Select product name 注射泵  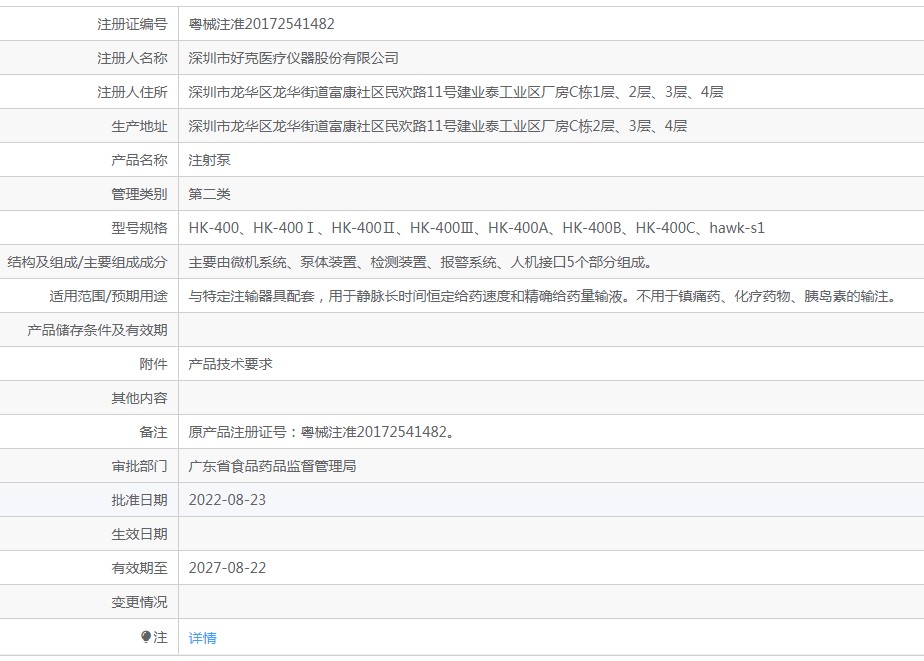click(x=209, y=160)
